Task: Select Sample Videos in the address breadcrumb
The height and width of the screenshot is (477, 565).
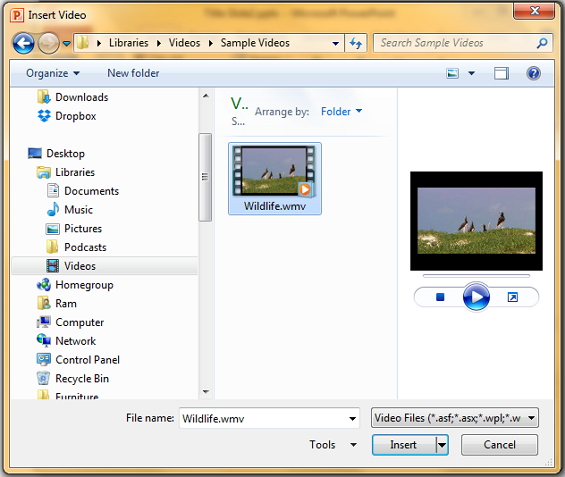Action: click(x=255, y=43)
